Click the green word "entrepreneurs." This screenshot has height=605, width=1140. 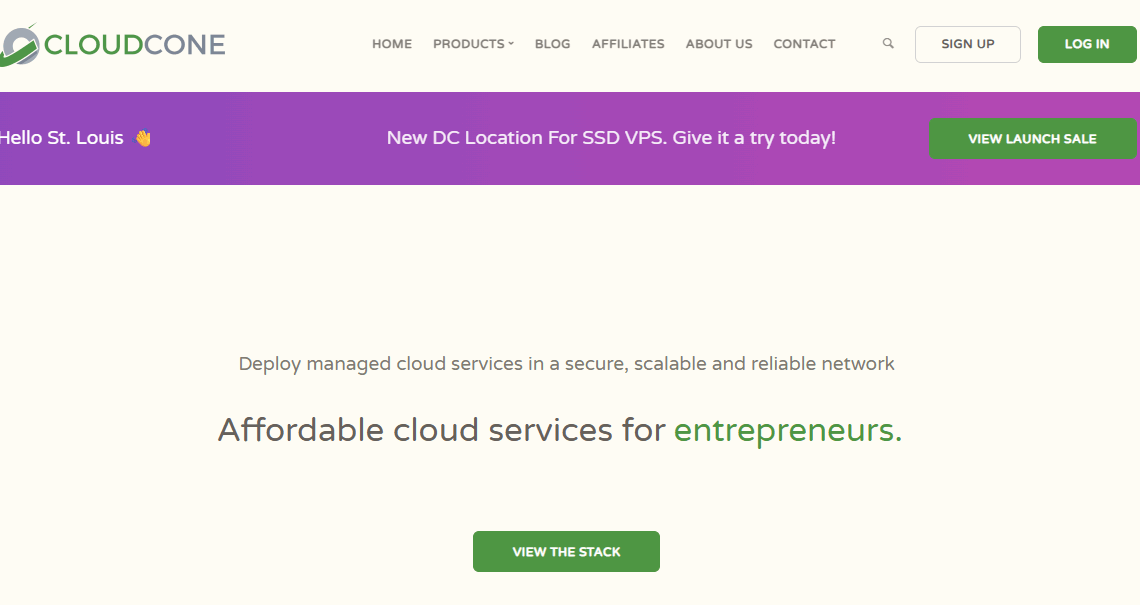pyautogui.click(x=788, y=430)
